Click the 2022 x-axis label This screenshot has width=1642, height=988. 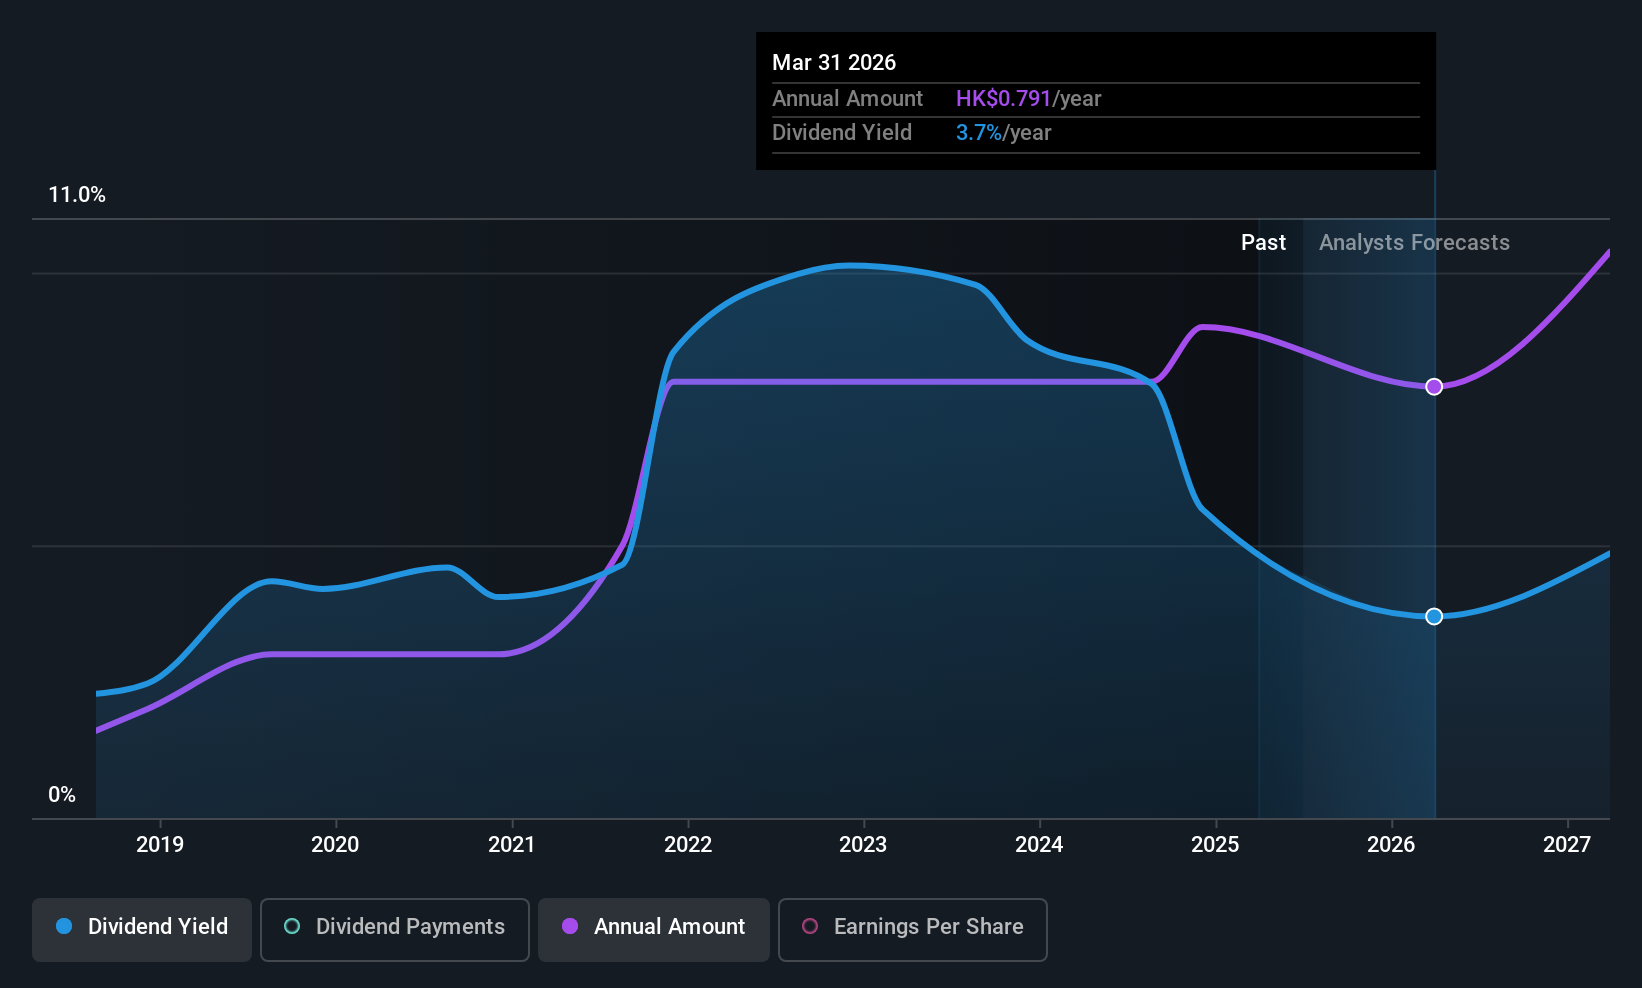coord(688,845)
